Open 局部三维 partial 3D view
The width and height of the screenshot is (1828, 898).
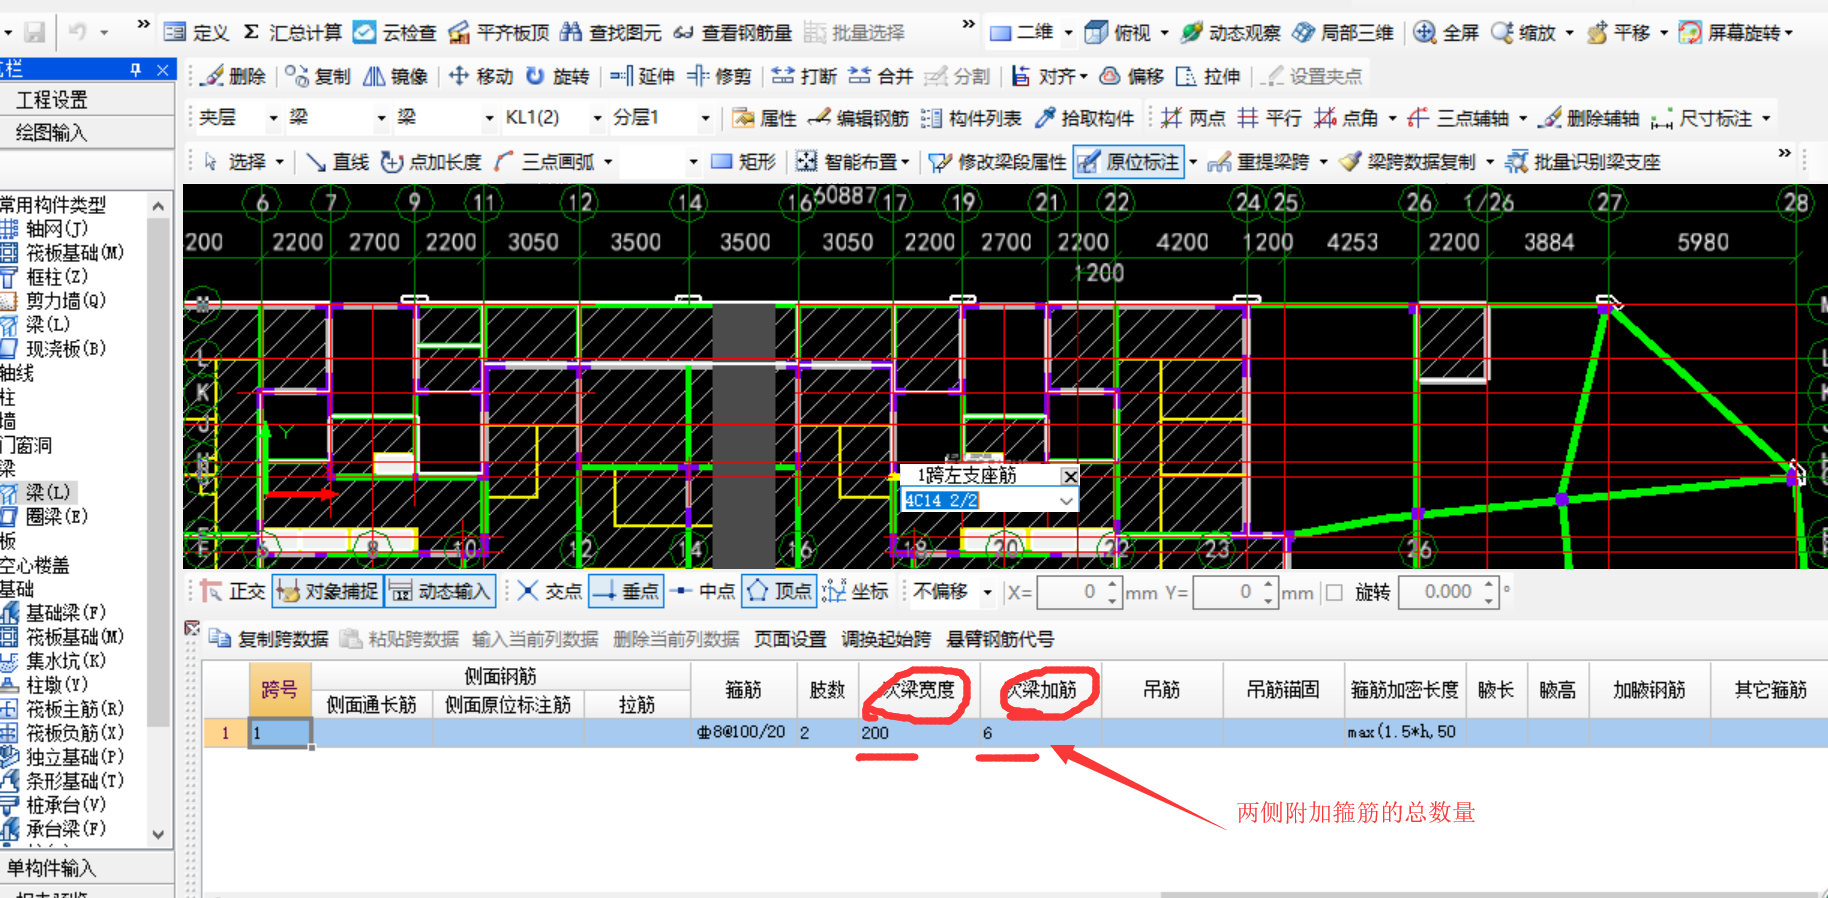[1343, 33]
